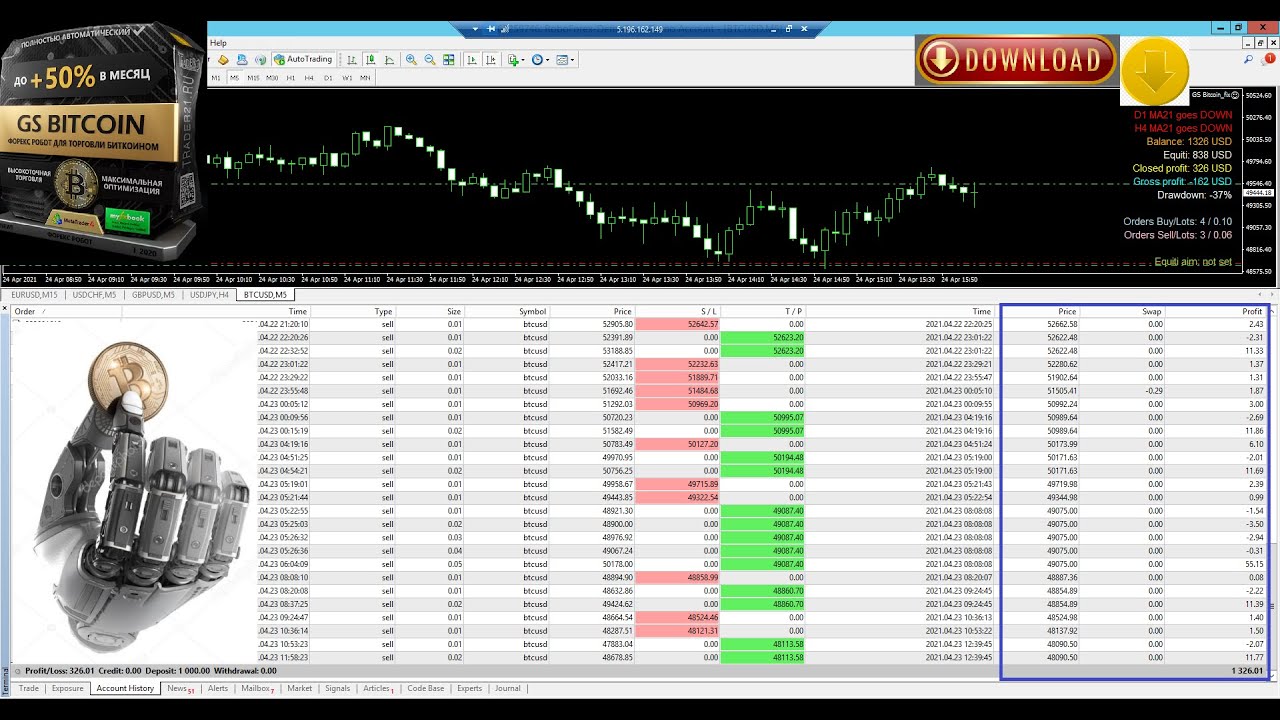The image size is (1280, 720).
Task: Click total profit 1 326.01 value
Action: pos(1247,671)
